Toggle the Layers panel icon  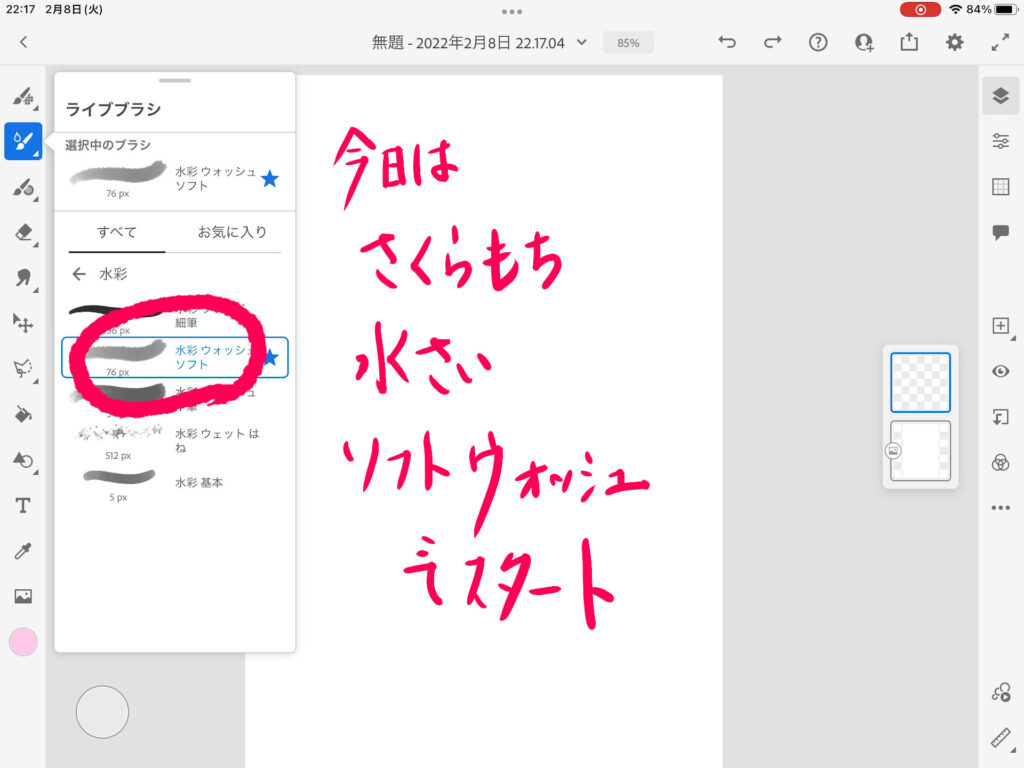1000,96
